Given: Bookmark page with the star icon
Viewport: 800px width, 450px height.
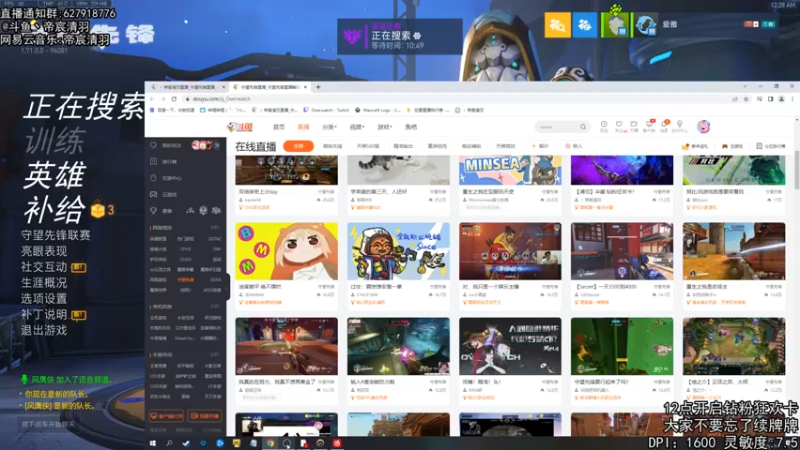Looking at the screenshot, I should pos(746,99).
